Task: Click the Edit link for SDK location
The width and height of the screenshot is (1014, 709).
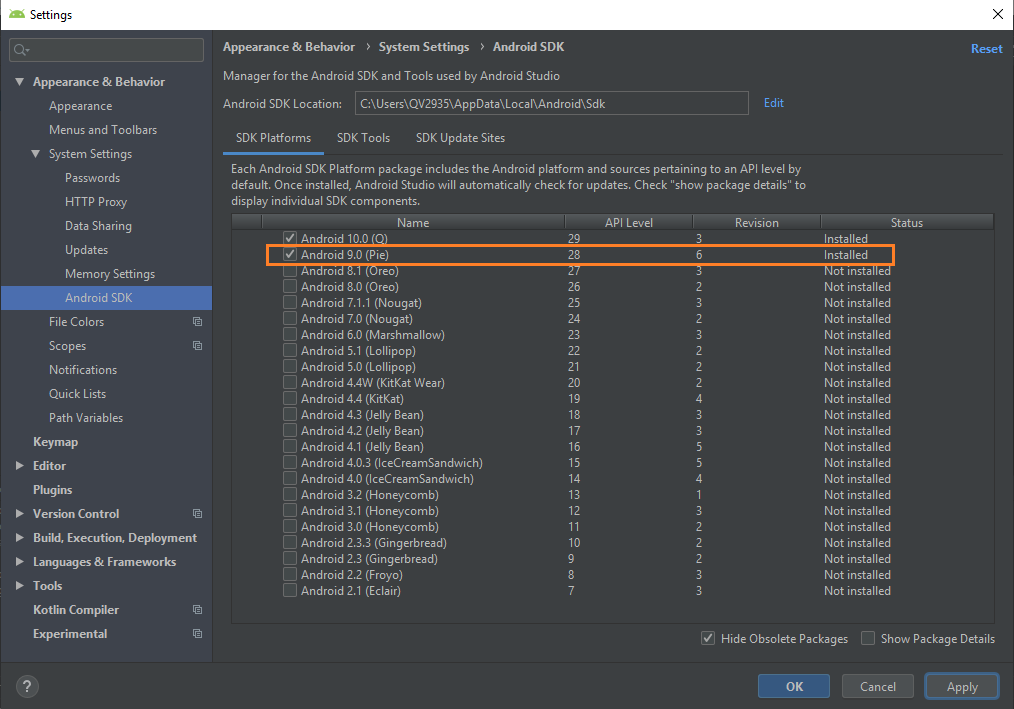Action: [x=773, y=103]
